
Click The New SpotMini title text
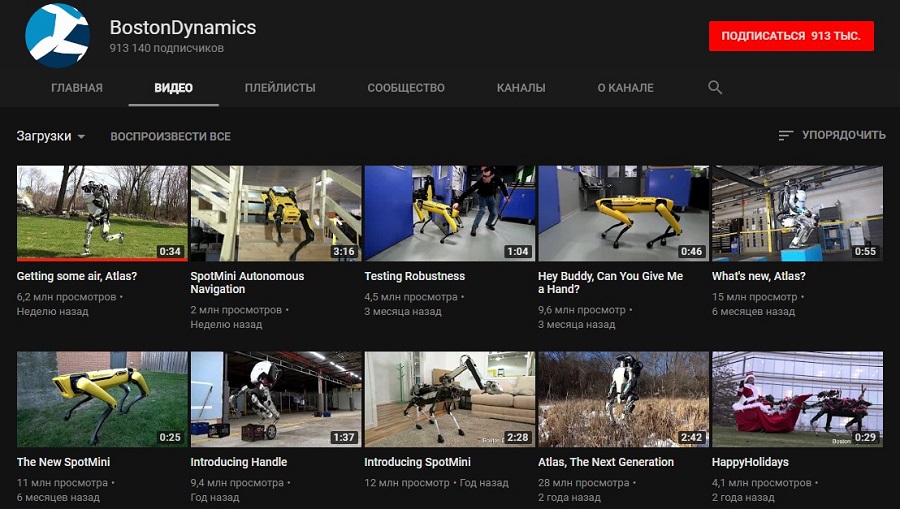[63, 462]
